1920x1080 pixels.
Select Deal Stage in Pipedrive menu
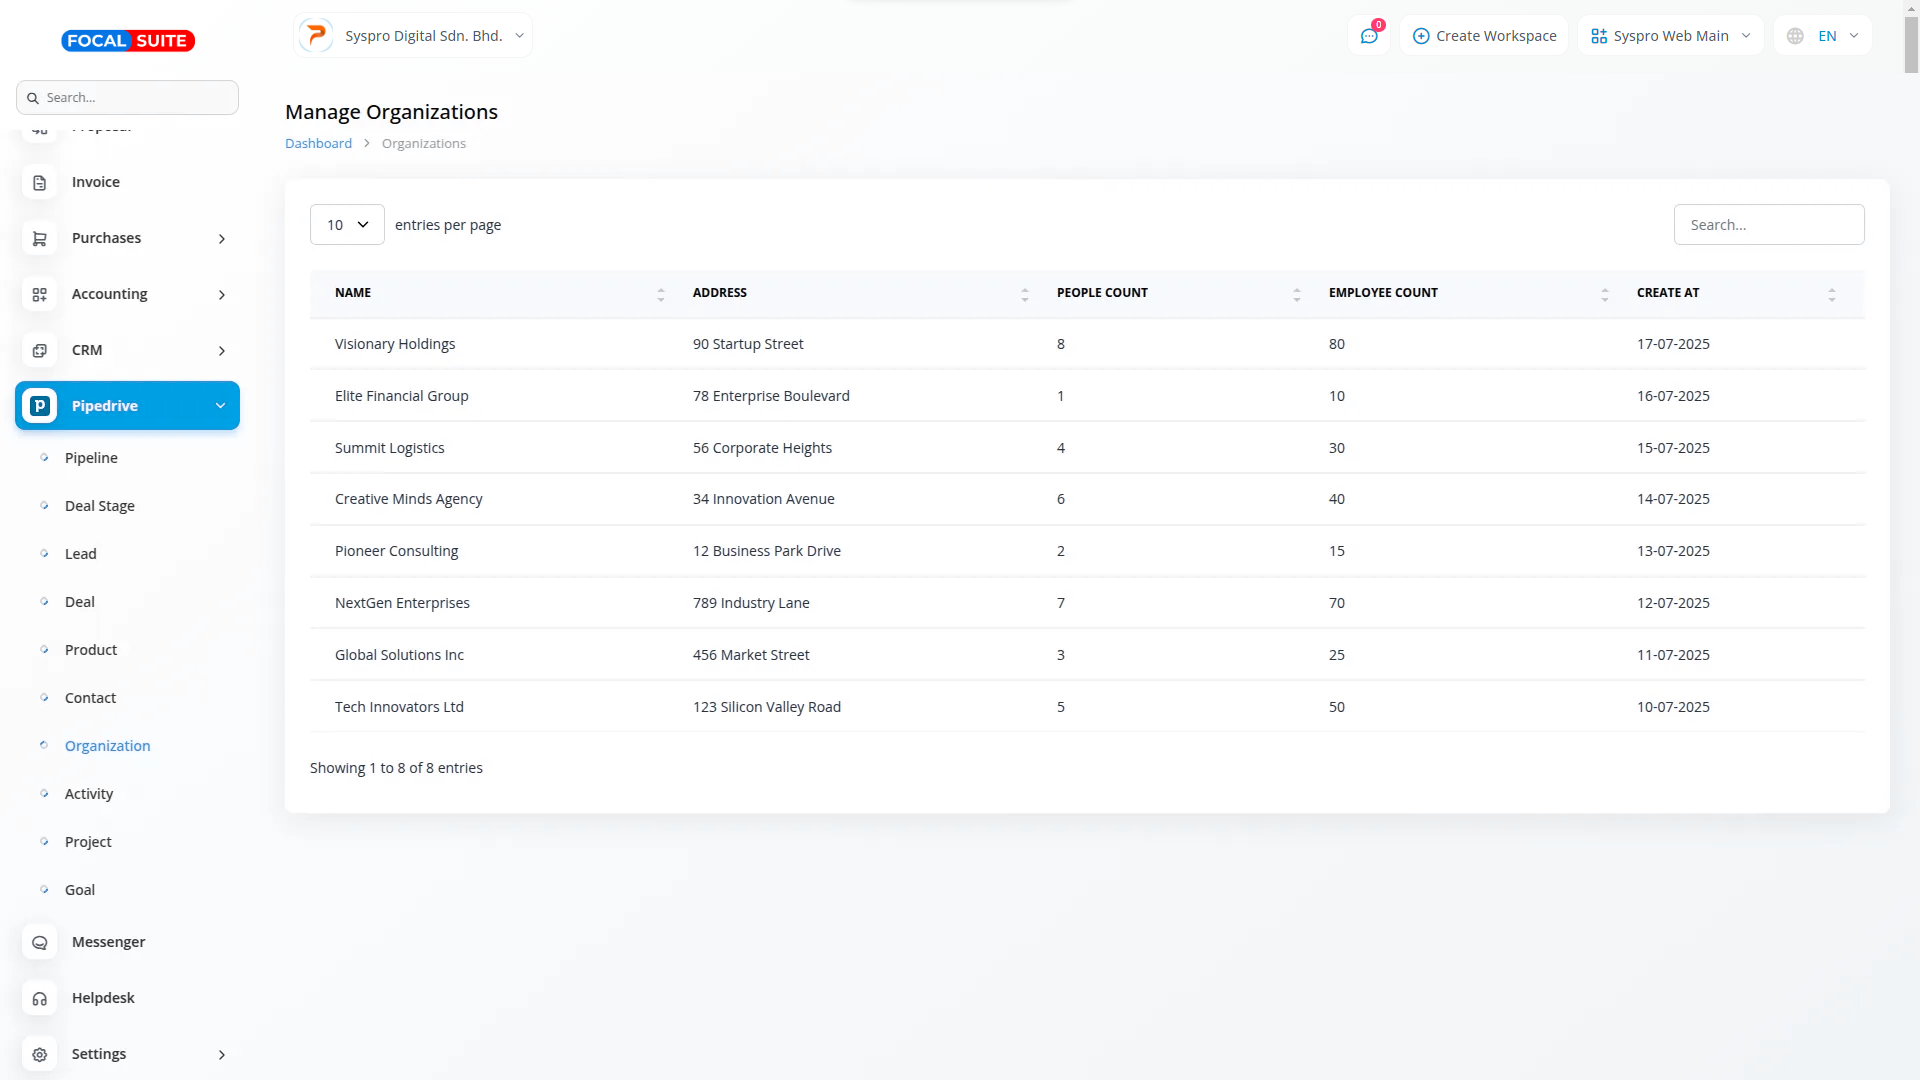click(100, 506)
